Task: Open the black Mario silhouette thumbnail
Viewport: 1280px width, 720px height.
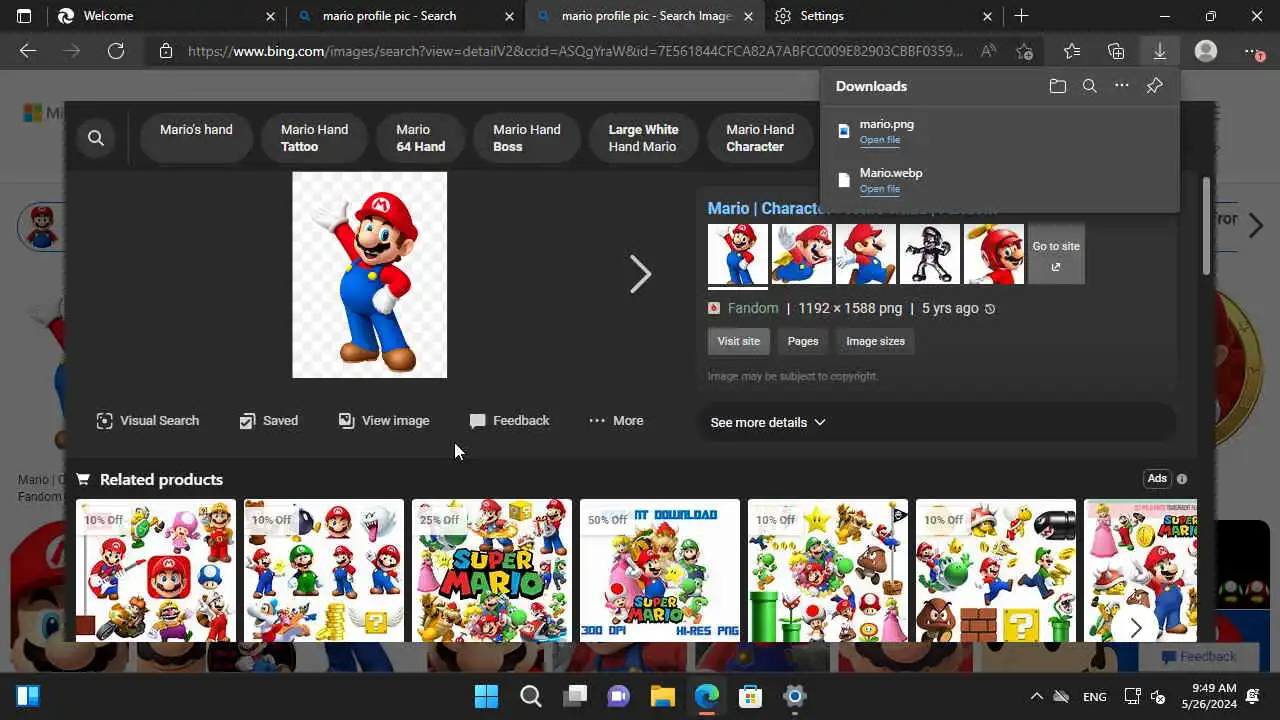Action: [930, 254]
